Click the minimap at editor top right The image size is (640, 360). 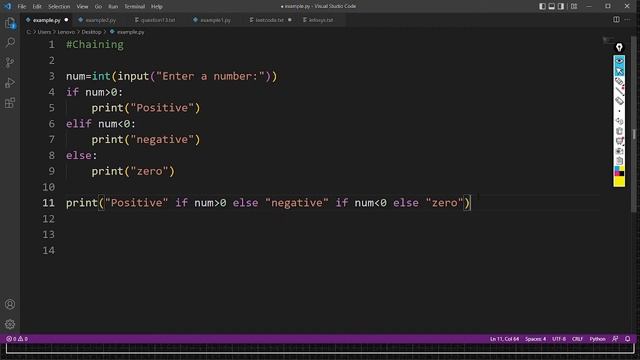[x=607, y=40]
